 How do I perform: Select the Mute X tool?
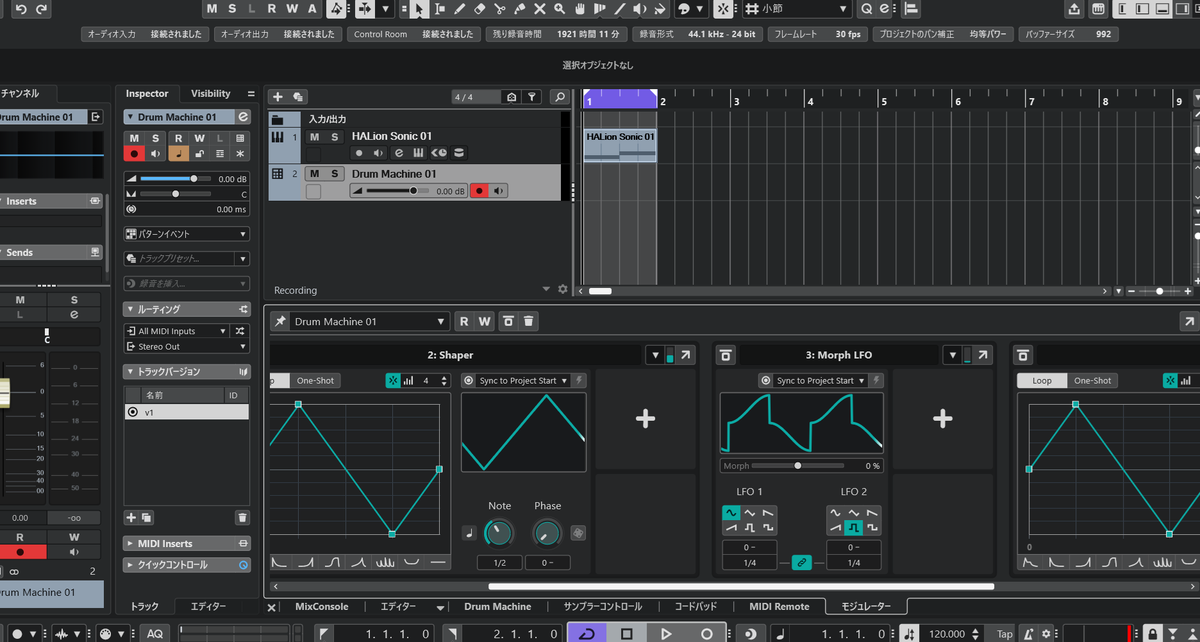[x=540, y=9]
